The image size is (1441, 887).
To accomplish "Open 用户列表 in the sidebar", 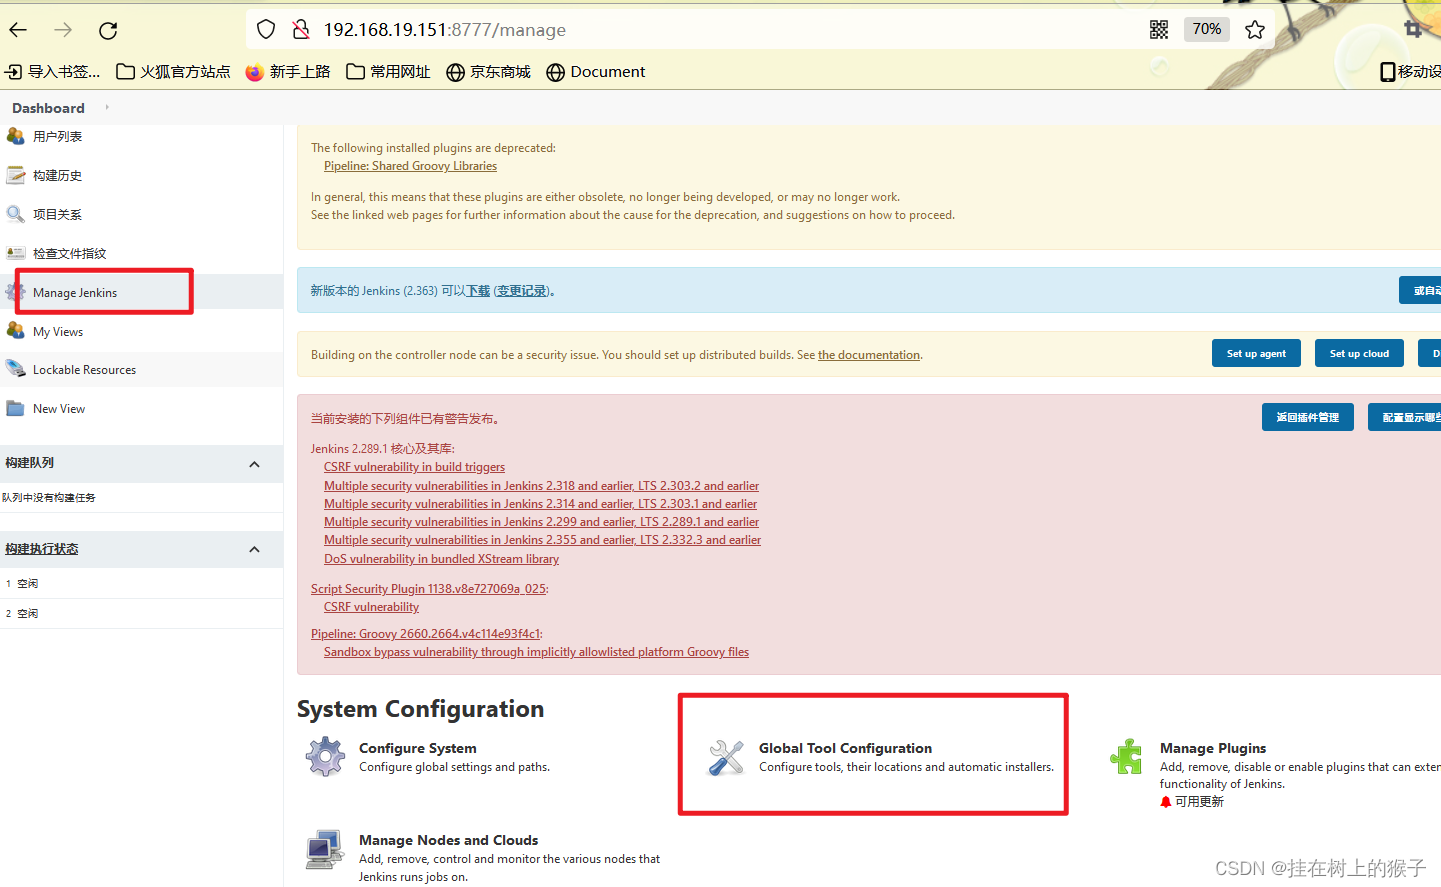I will 57,137.
